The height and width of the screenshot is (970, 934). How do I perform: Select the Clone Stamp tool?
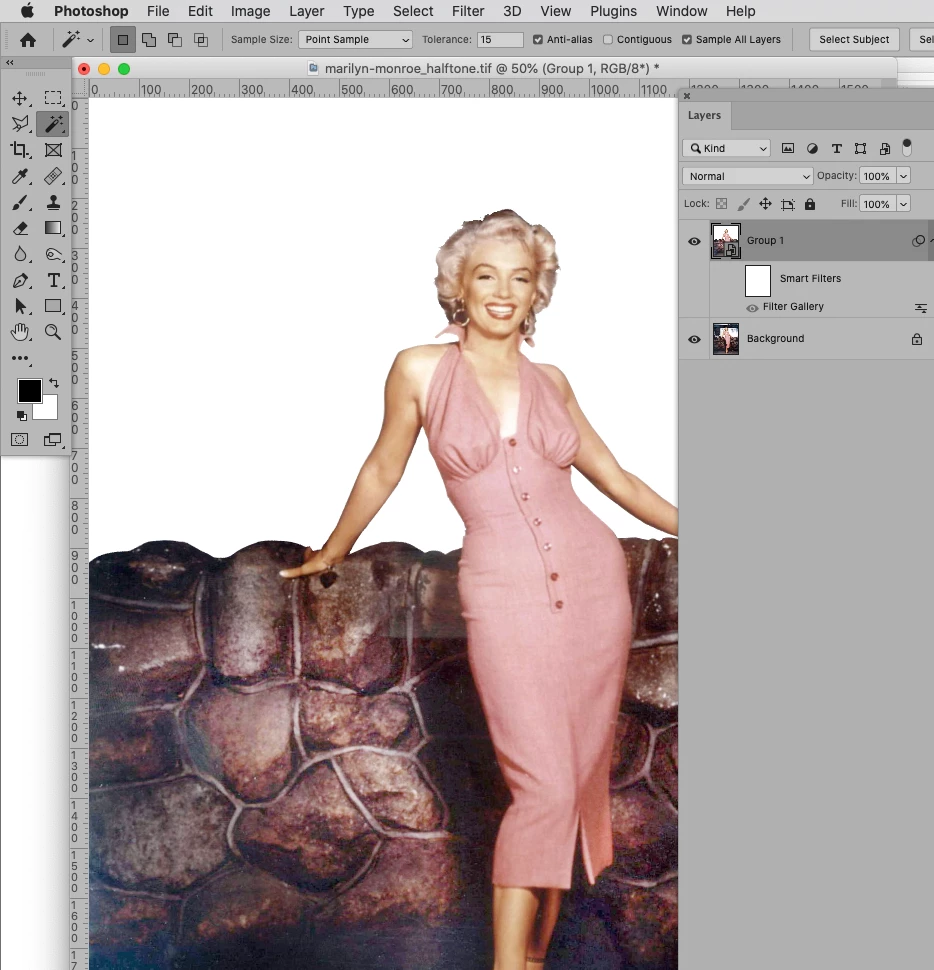53,202
